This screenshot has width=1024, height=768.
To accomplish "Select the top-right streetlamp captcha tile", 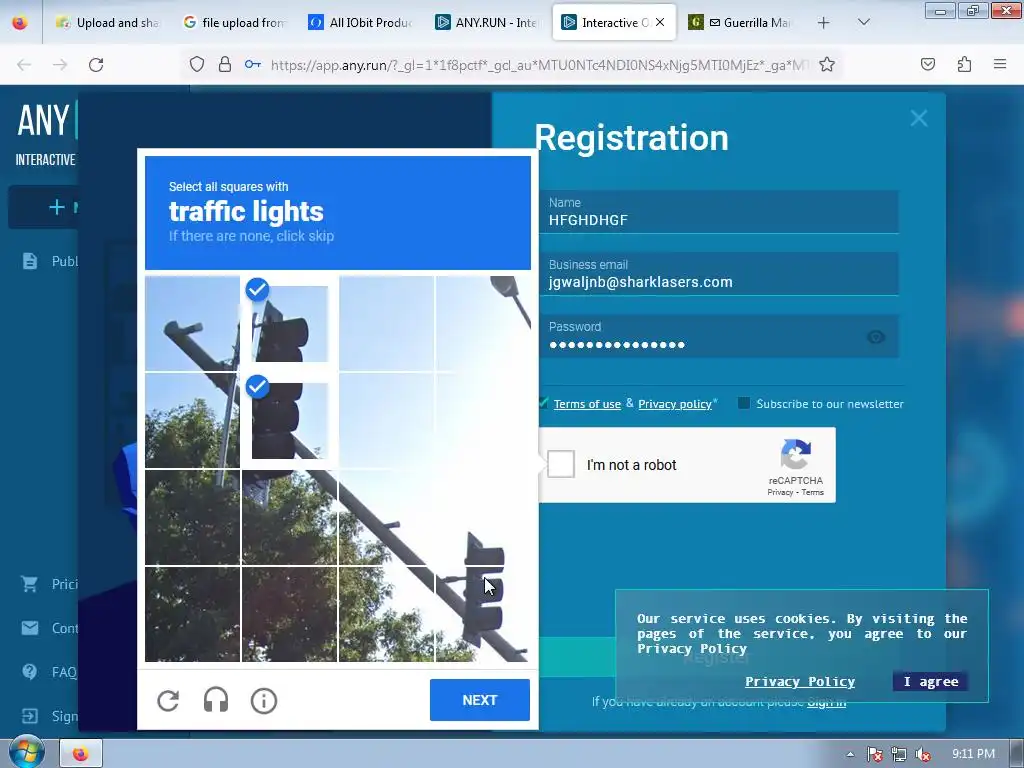I will pos(482,323).
